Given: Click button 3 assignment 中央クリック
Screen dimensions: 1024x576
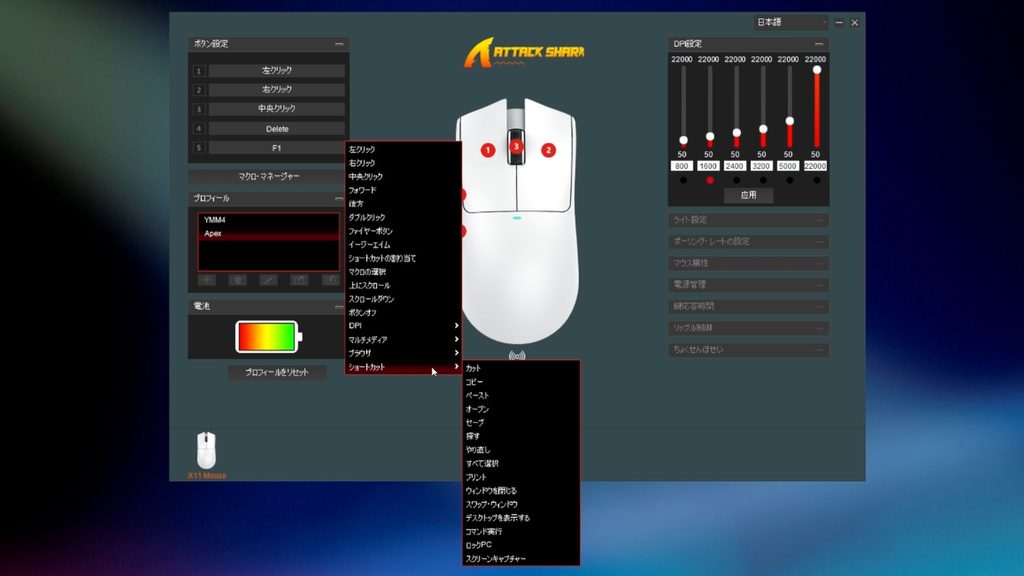Looking at the screenshot, I should (x=277, y=109).
